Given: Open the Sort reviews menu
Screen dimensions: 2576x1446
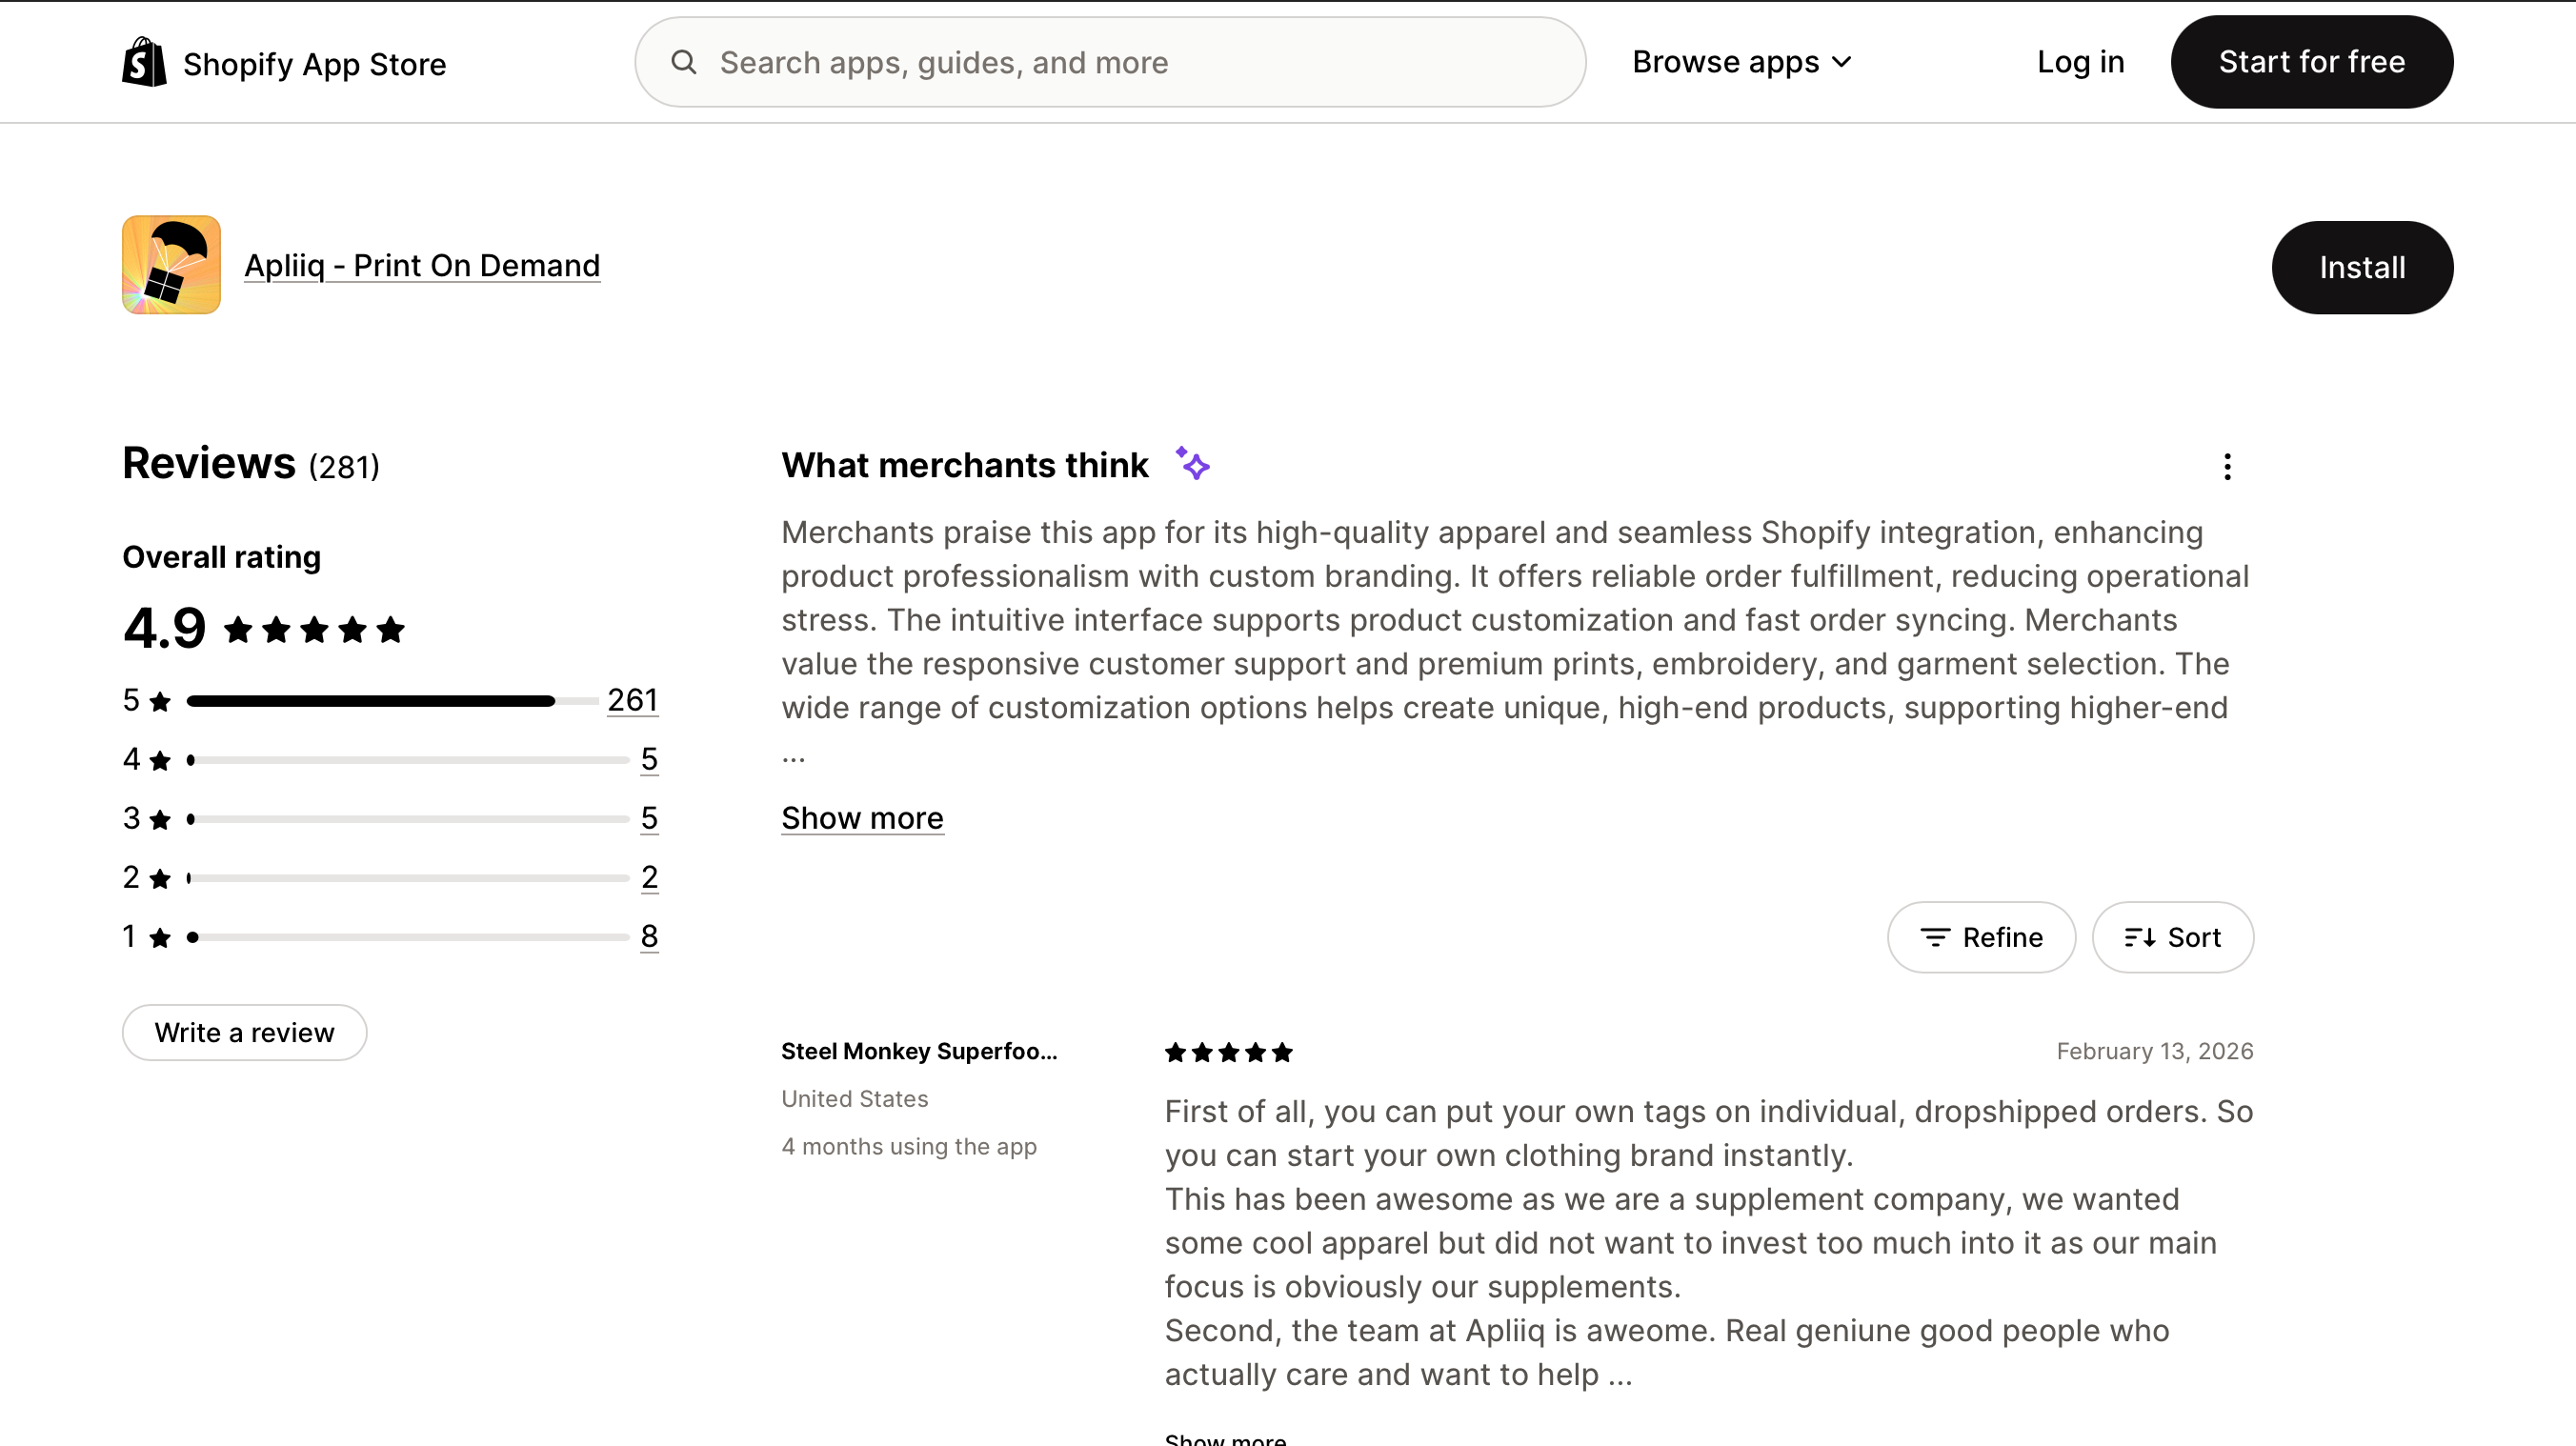Looking at the screenshot, I should pyautogui.click(x=2172, y=937).
